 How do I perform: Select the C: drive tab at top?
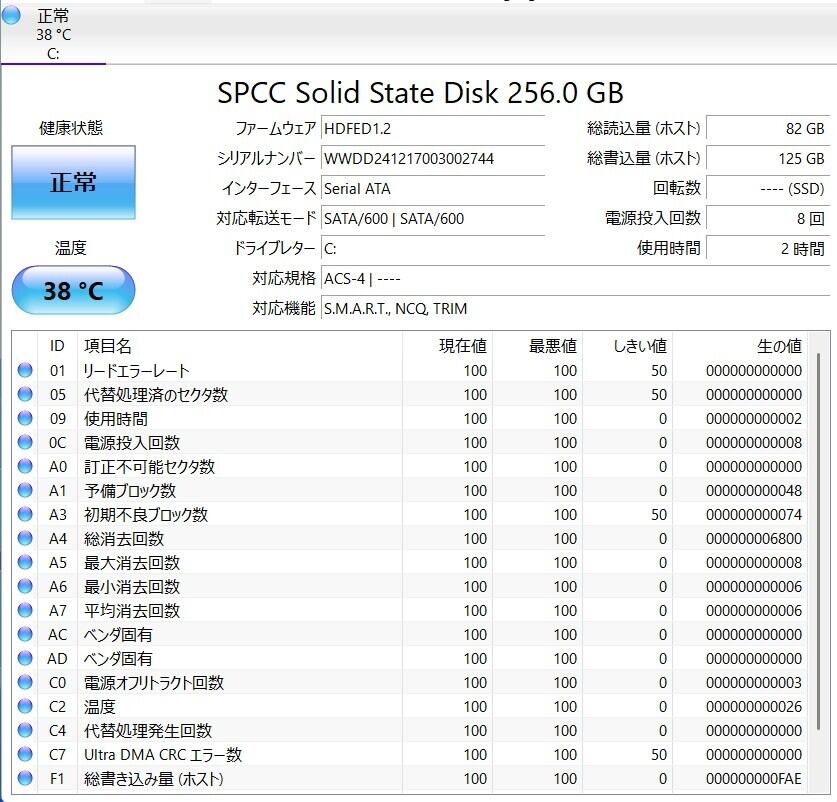coord(53,34)
